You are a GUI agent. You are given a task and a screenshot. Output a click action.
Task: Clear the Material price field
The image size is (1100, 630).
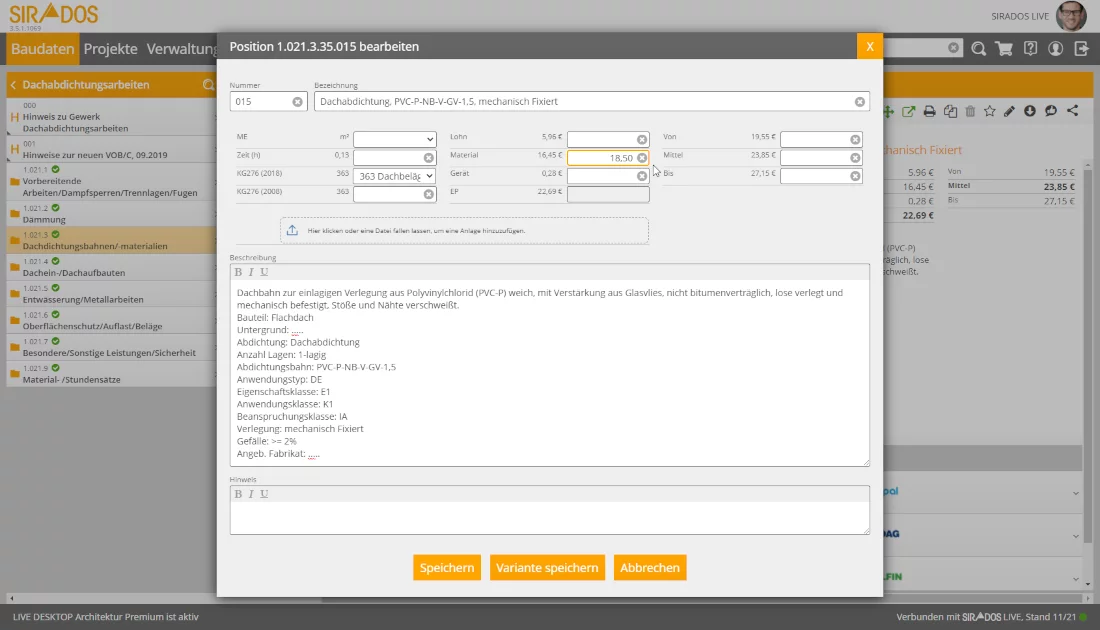coord(642,158)
